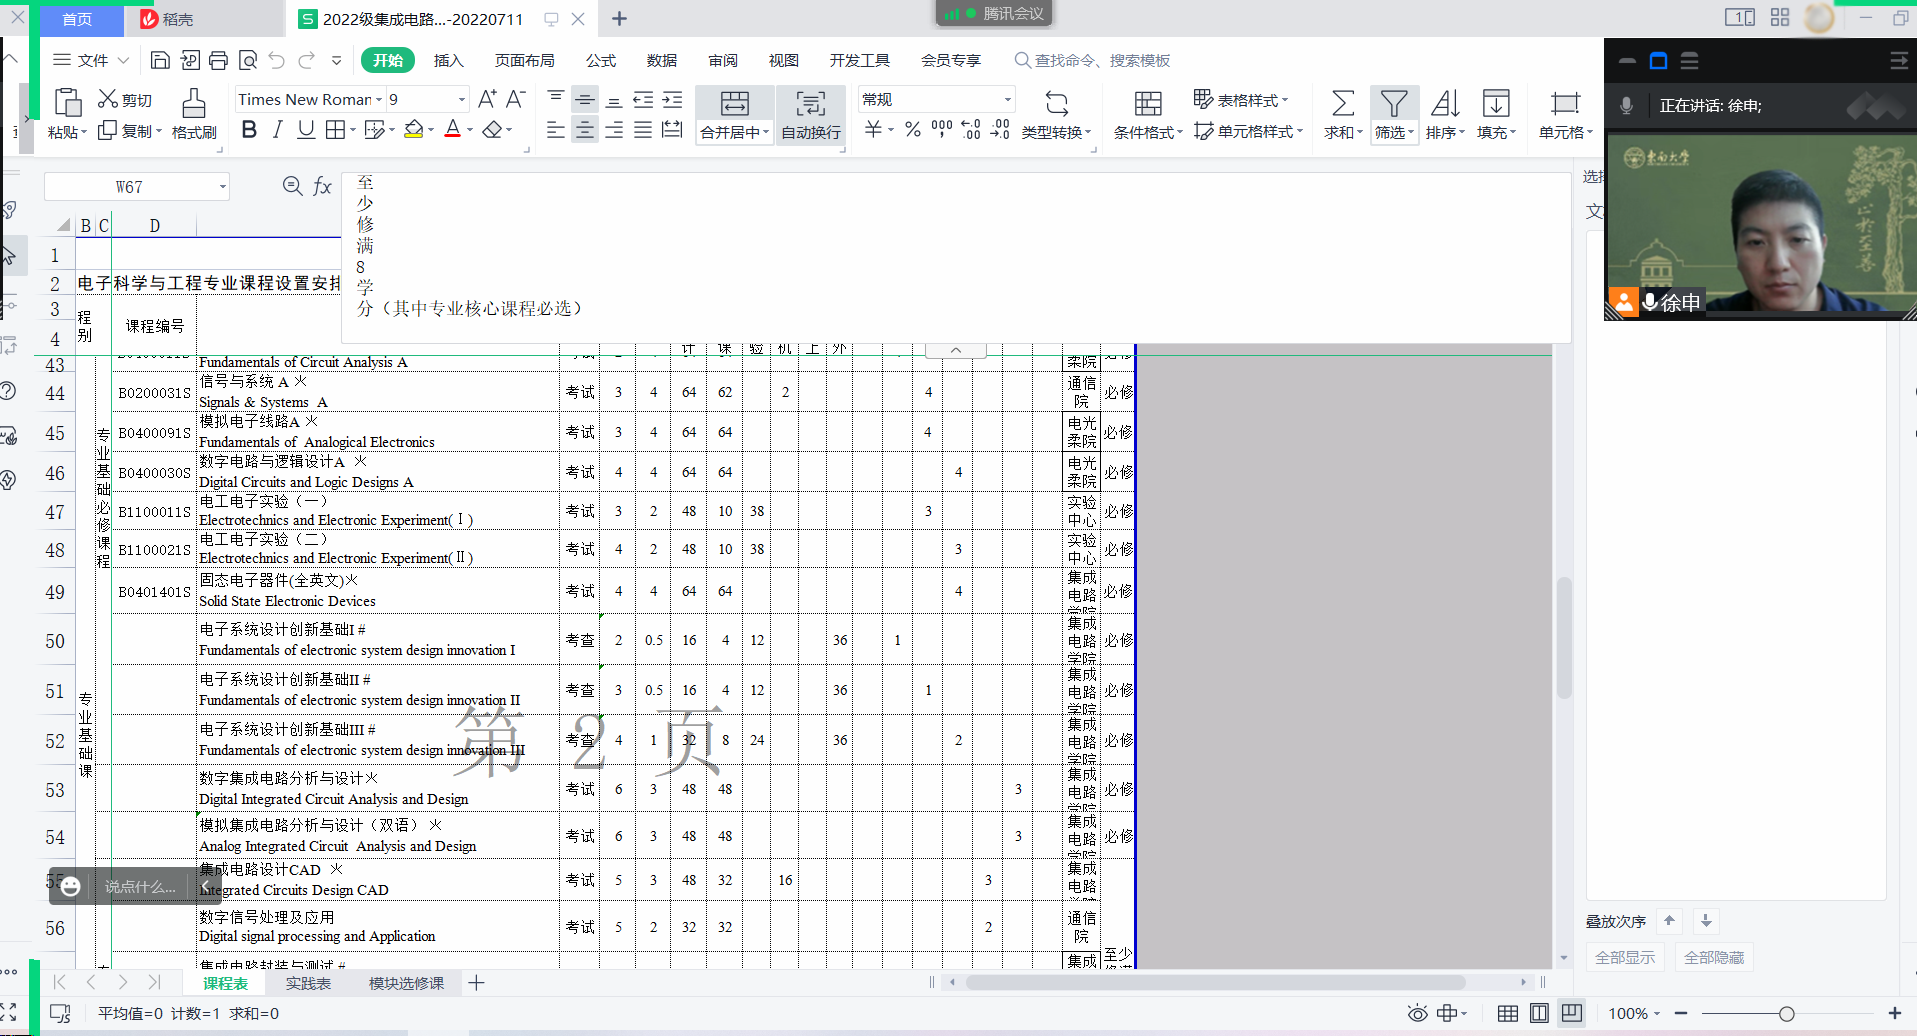Click the Show All (全部显示) button
The image size is (1917, 1036).
tap(1624, 957)
